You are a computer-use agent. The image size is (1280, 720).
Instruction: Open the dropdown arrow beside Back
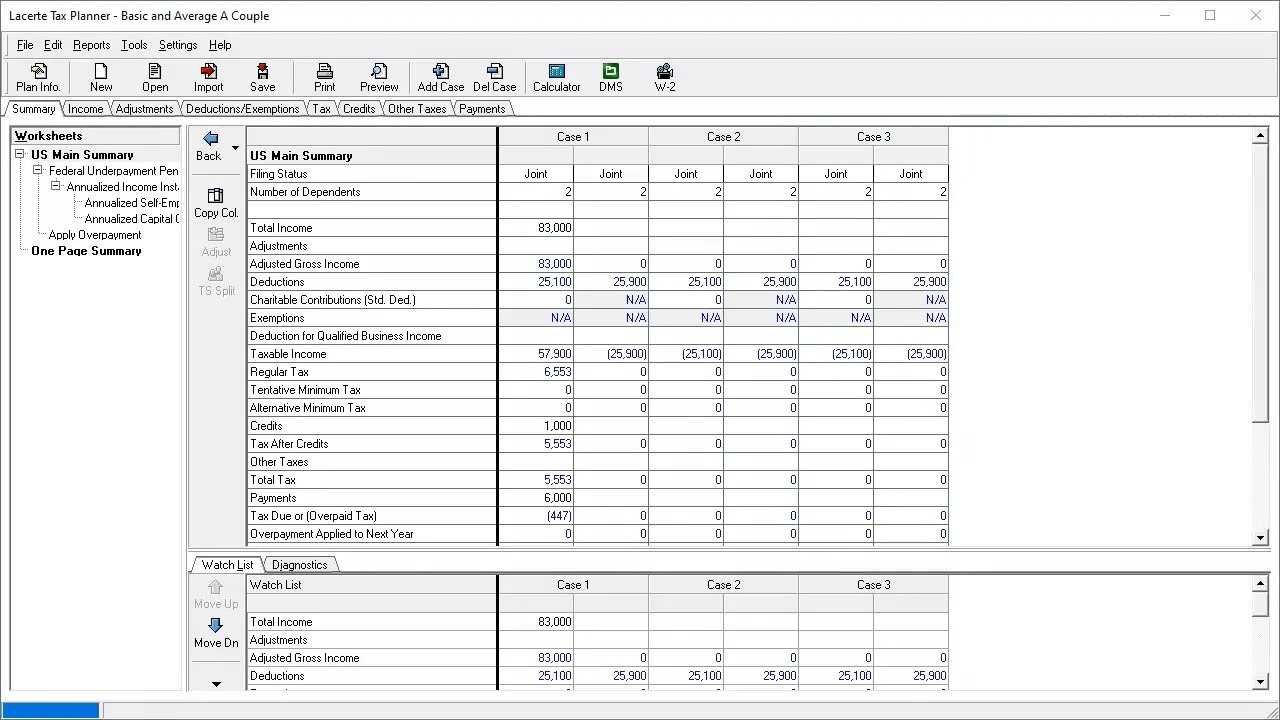(235, 148)
